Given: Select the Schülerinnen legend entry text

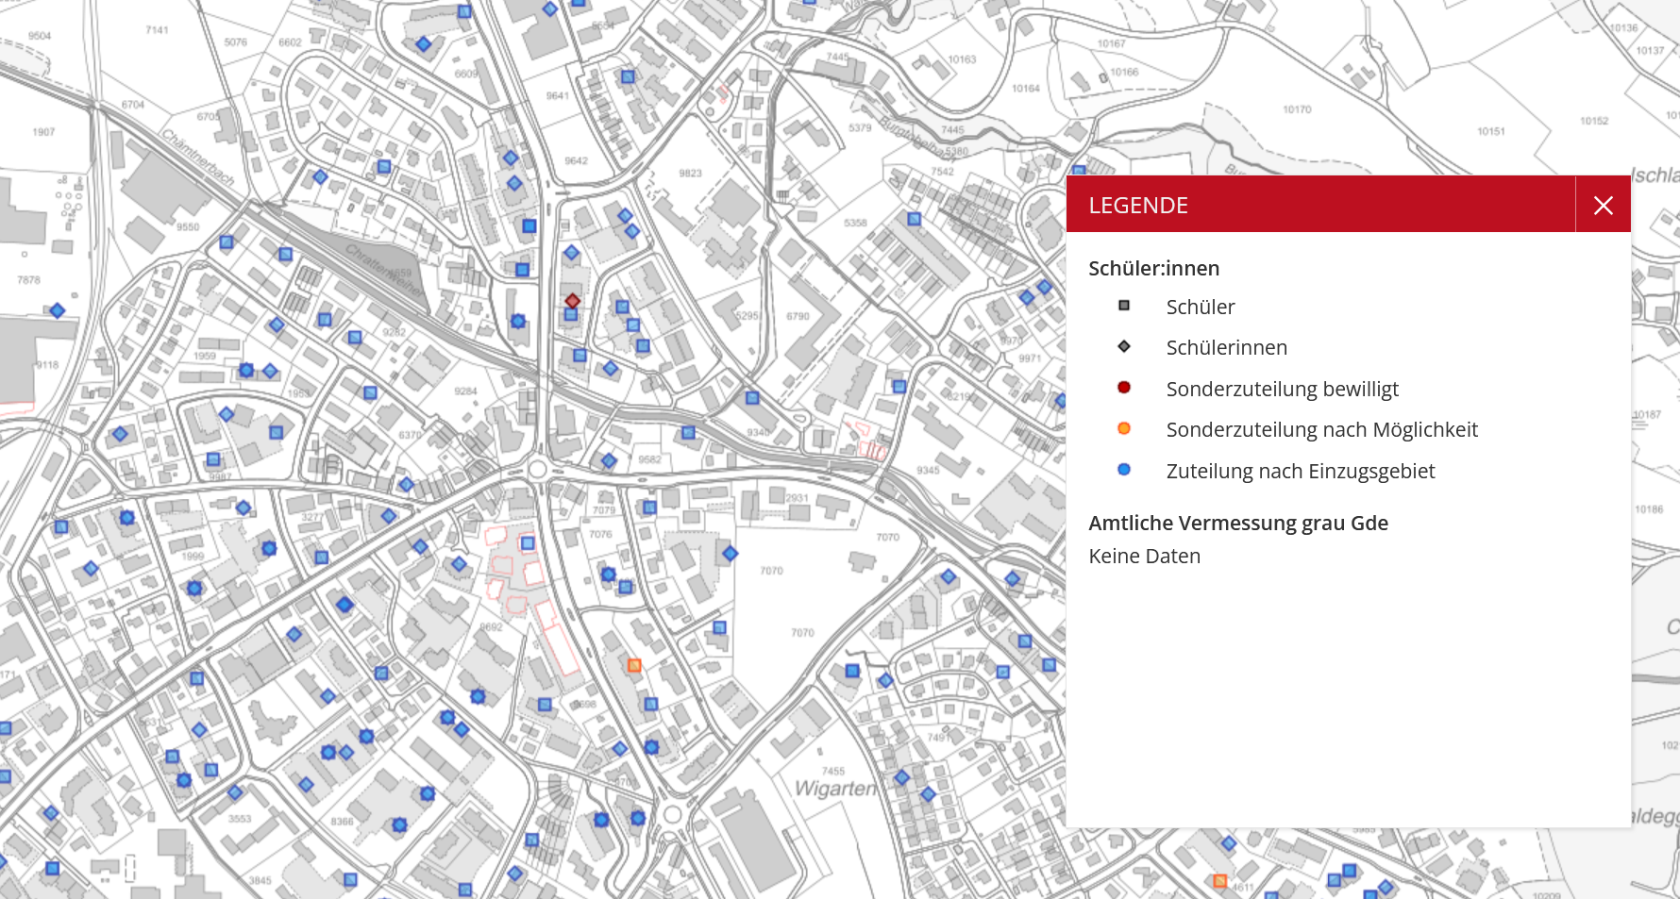Looking at the screenshot, I should [x=1227, y=348].
